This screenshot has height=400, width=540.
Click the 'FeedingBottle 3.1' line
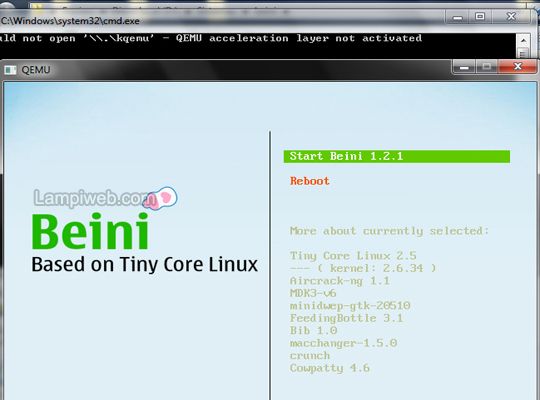tap(346, 318)
